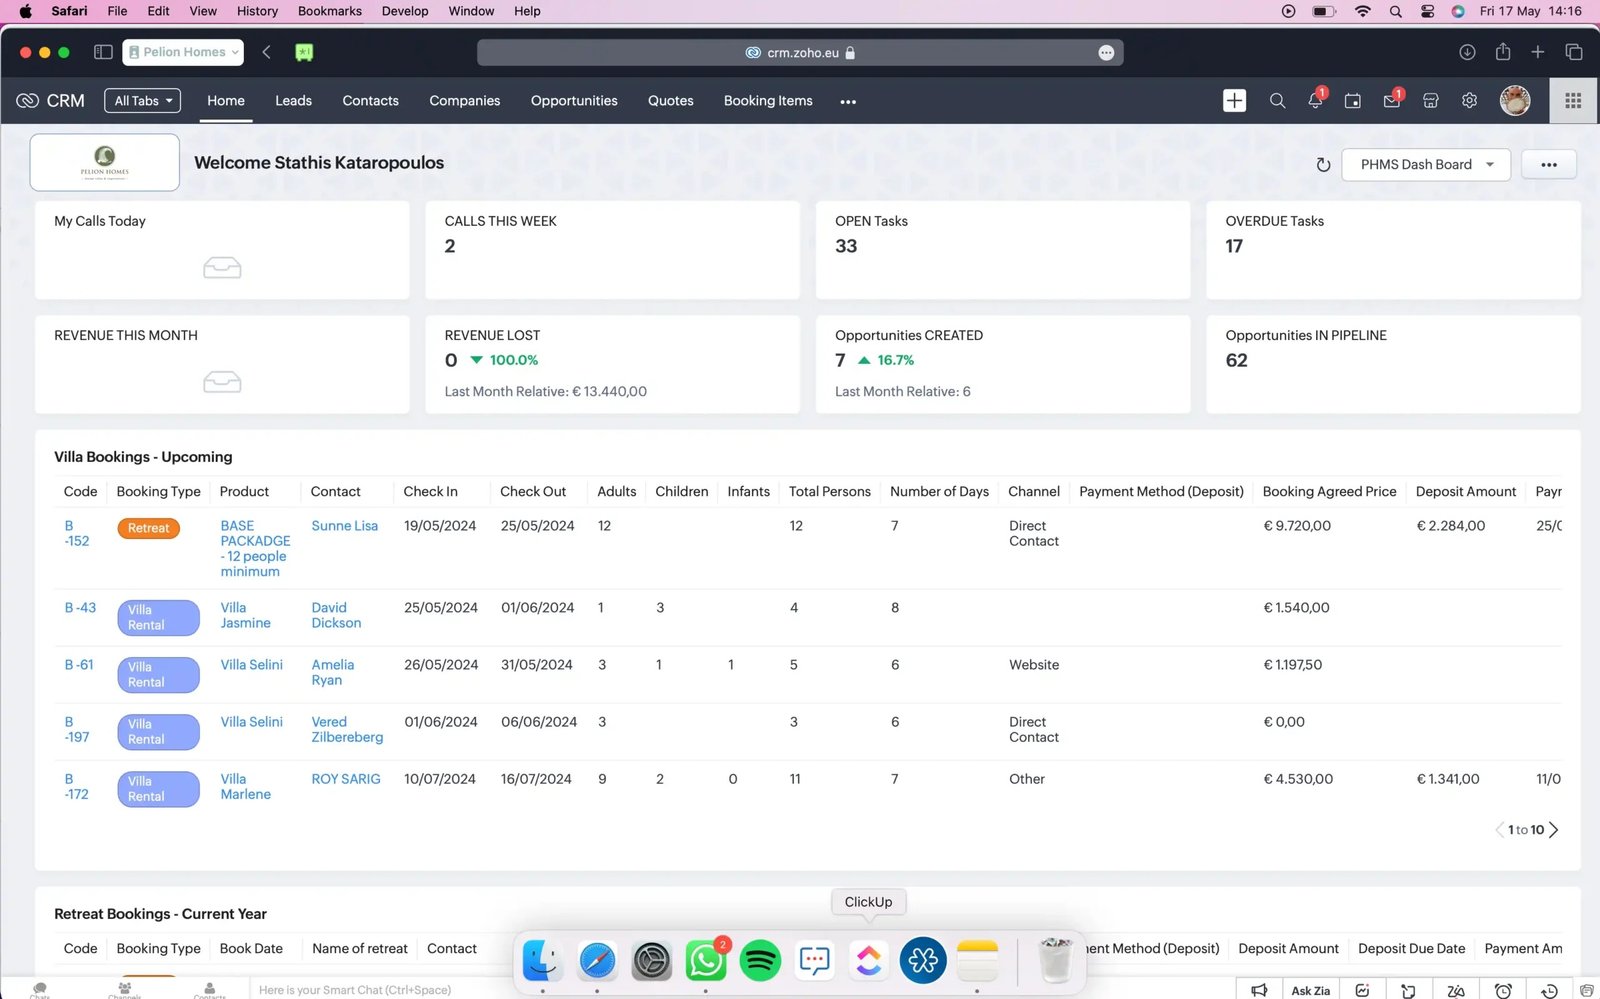Expand the Pelion Homes profile selector

coord(183,52)
